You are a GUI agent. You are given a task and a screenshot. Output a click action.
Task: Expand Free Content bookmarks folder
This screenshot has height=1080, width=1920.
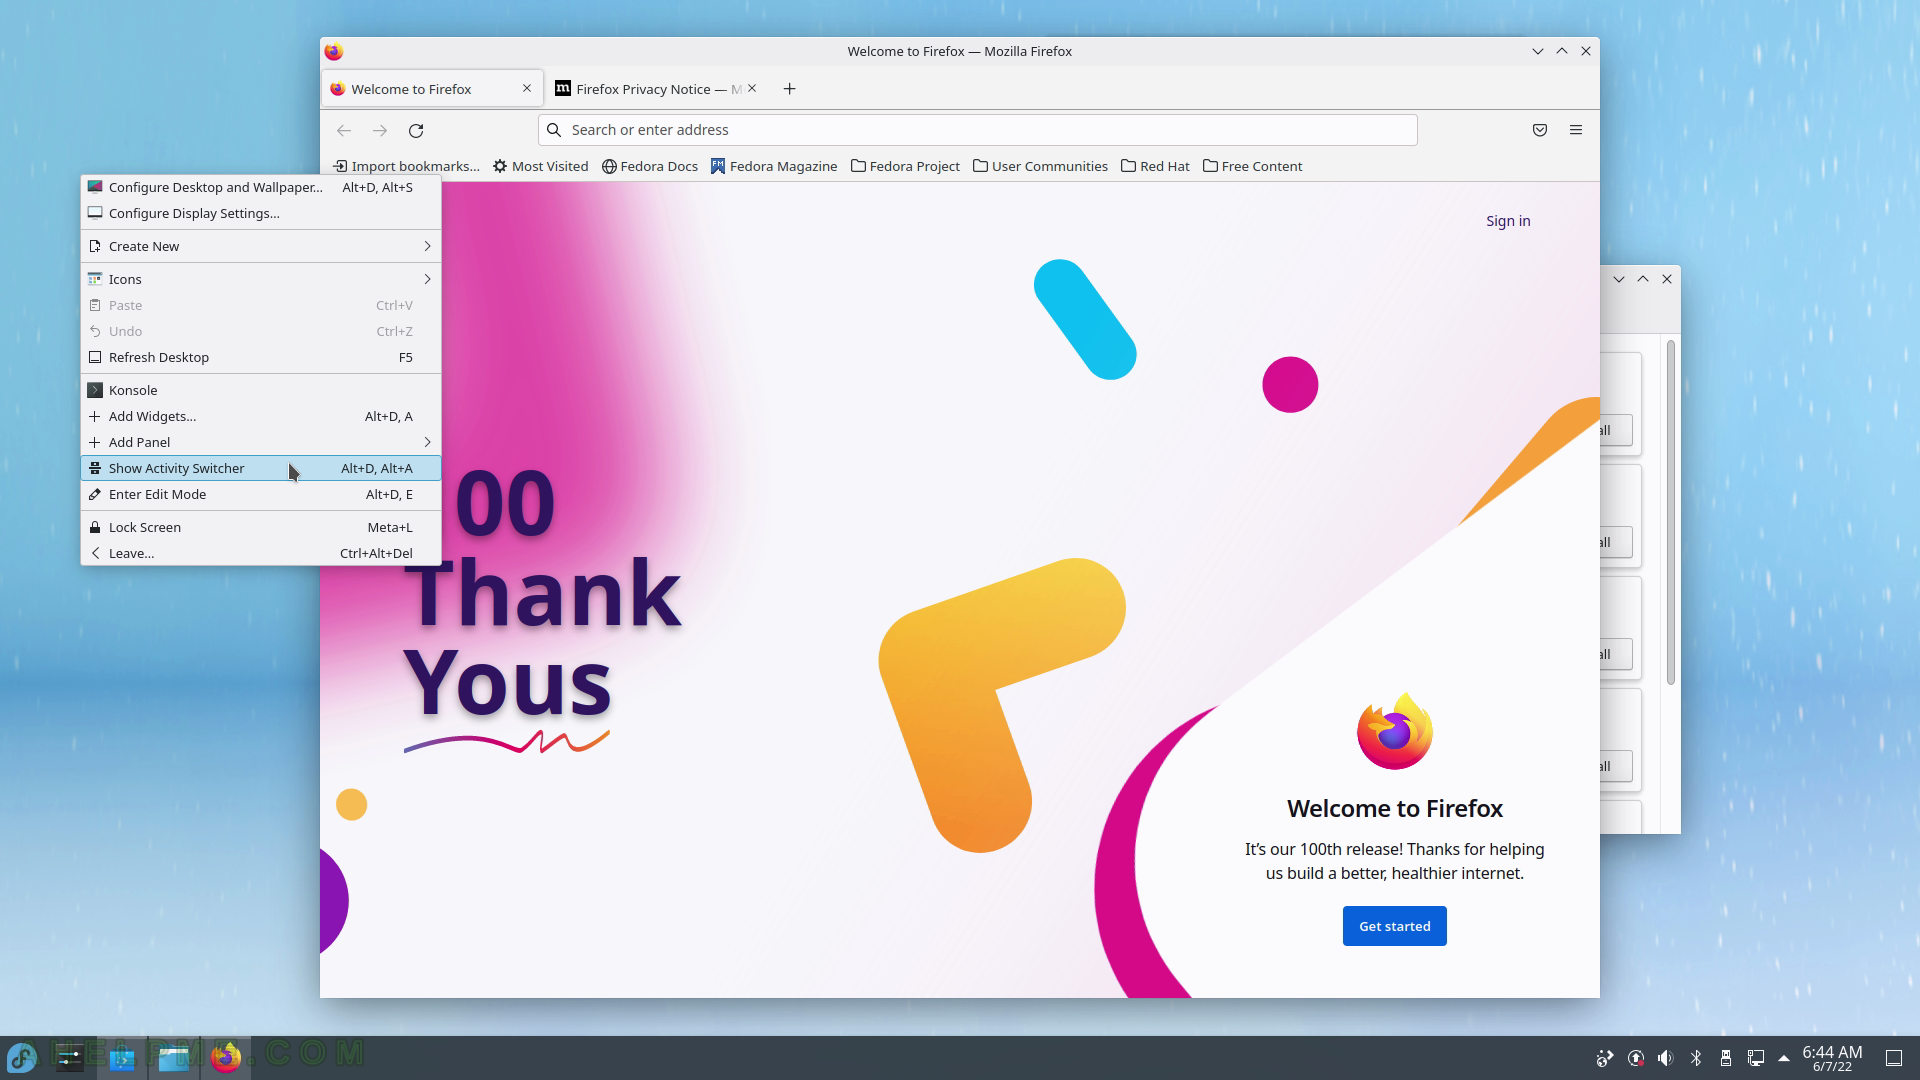[1252, 166]
